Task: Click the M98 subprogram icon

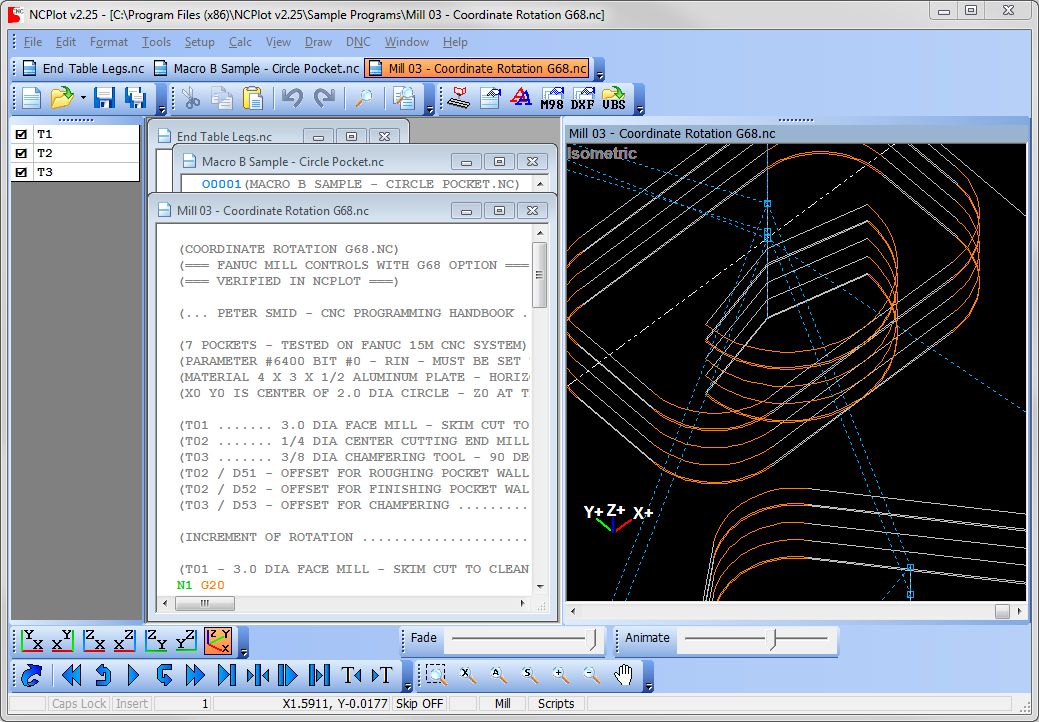Action: pos(552,98)
